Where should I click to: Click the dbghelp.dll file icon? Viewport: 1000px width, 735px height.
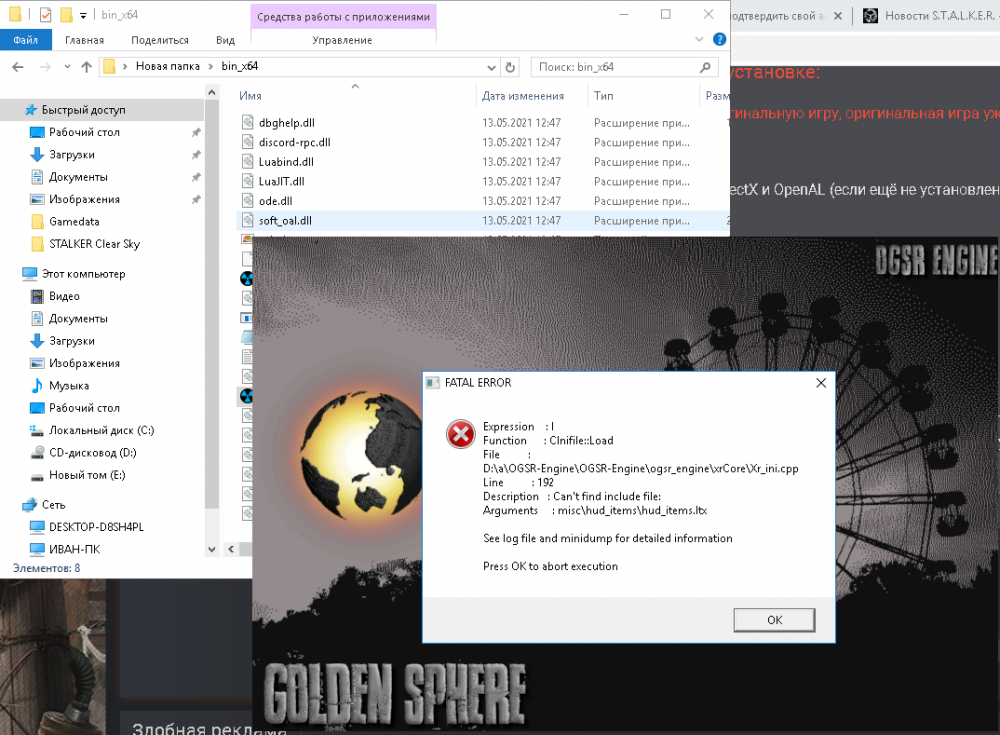pos(247,122)
